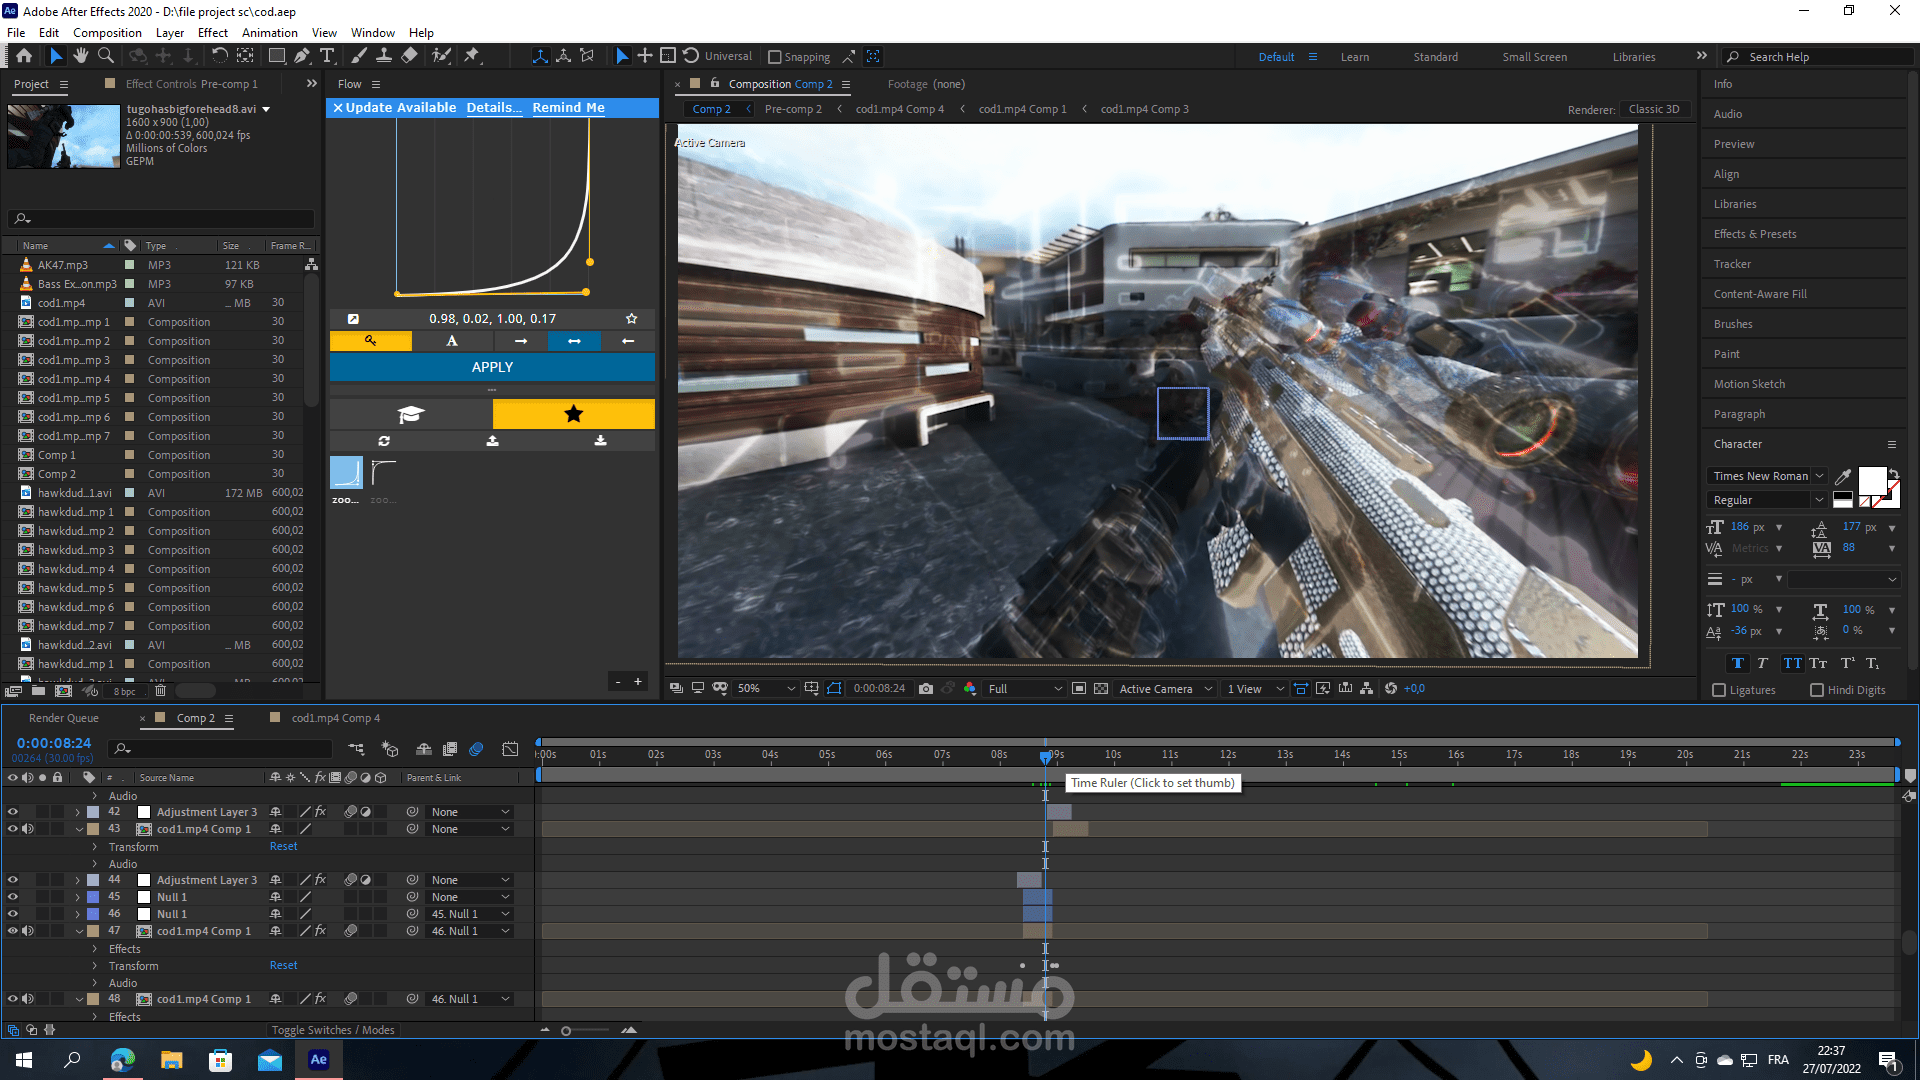Image resolution: width=1920 pixels, height=1080 pixels.
Task: Select the Hand tool
Action: tap(81, 56)
